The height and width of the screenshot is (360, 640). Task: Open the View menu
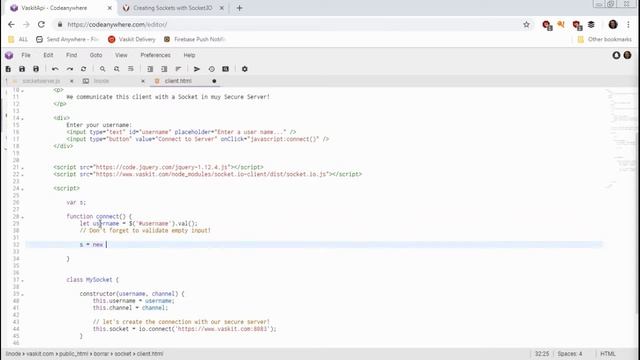coord(121,55)
